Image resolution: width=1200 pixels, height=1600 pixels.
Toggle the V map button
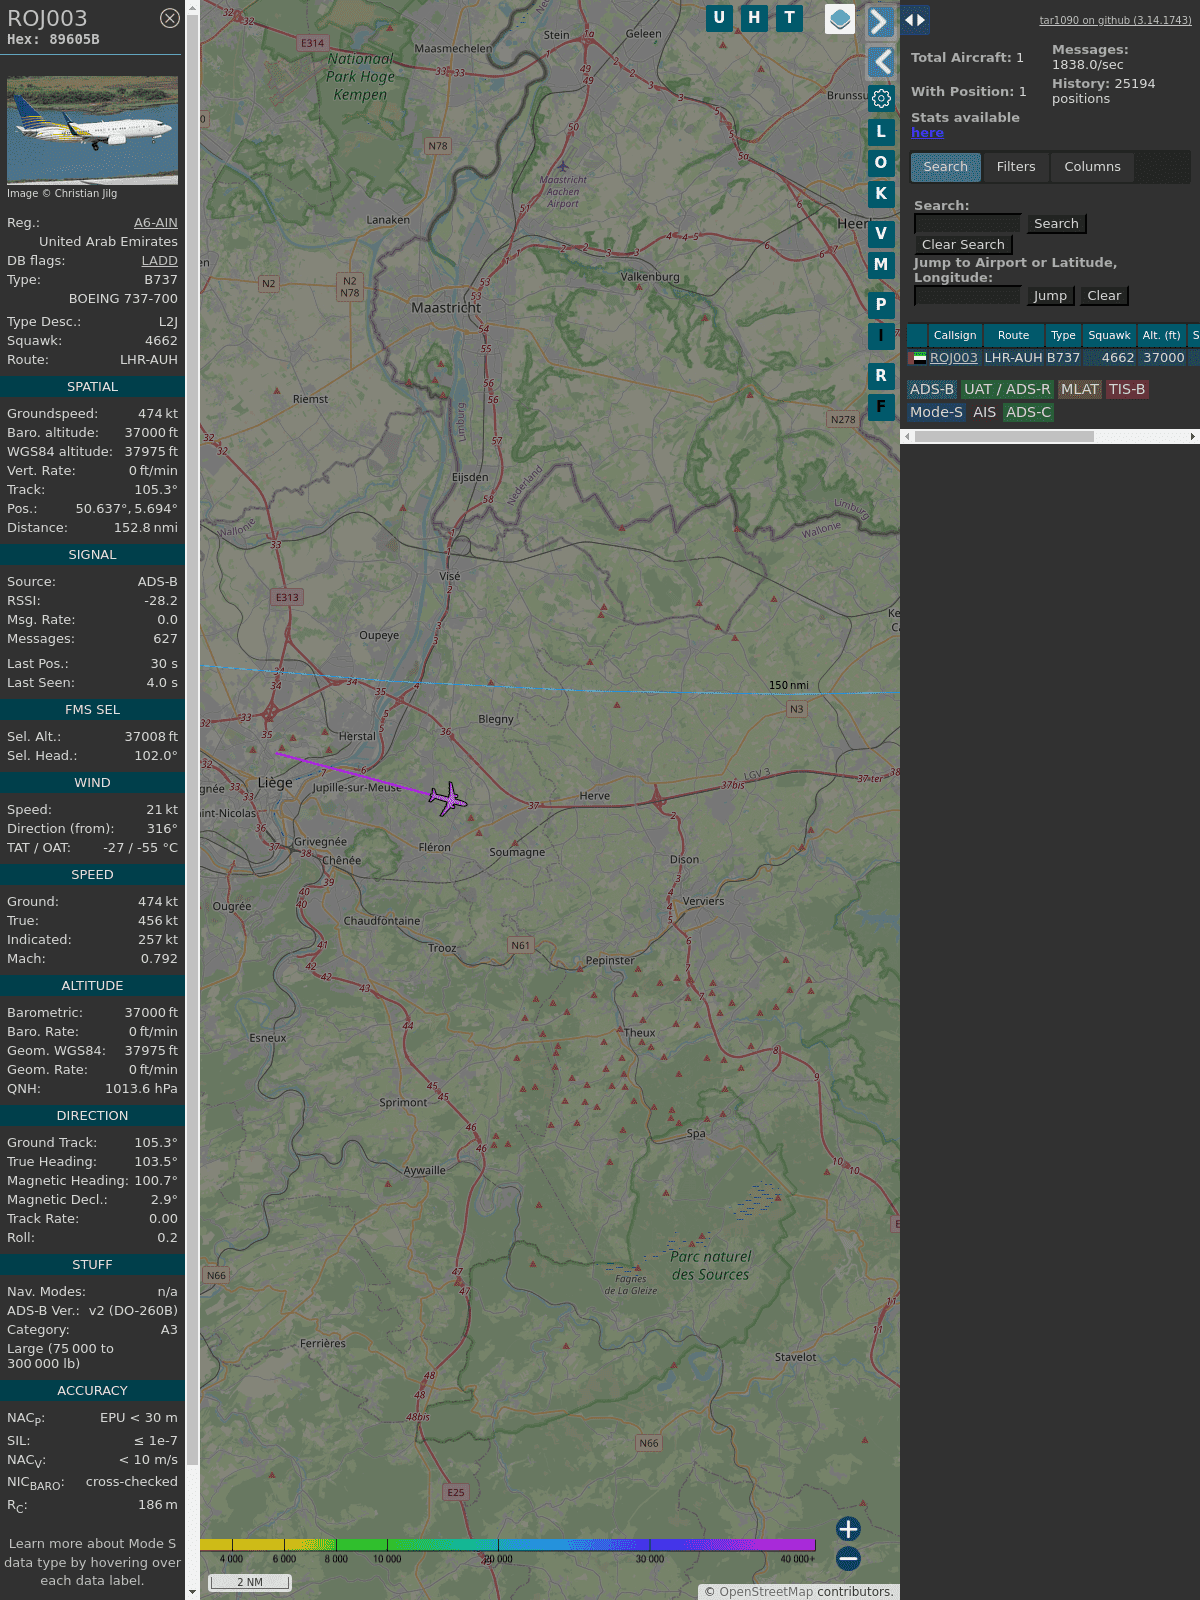click(881, 234)
